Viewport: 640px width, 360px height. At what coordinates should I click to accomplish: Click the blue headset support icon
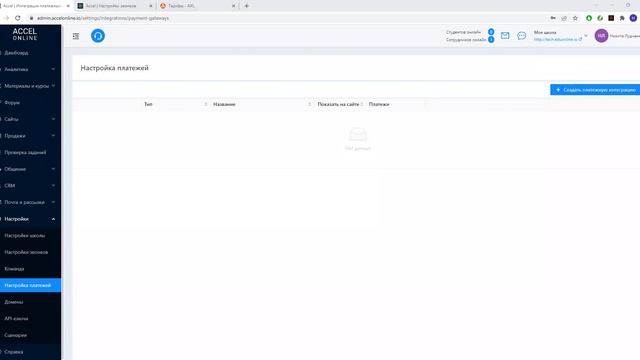pos(98,36)
